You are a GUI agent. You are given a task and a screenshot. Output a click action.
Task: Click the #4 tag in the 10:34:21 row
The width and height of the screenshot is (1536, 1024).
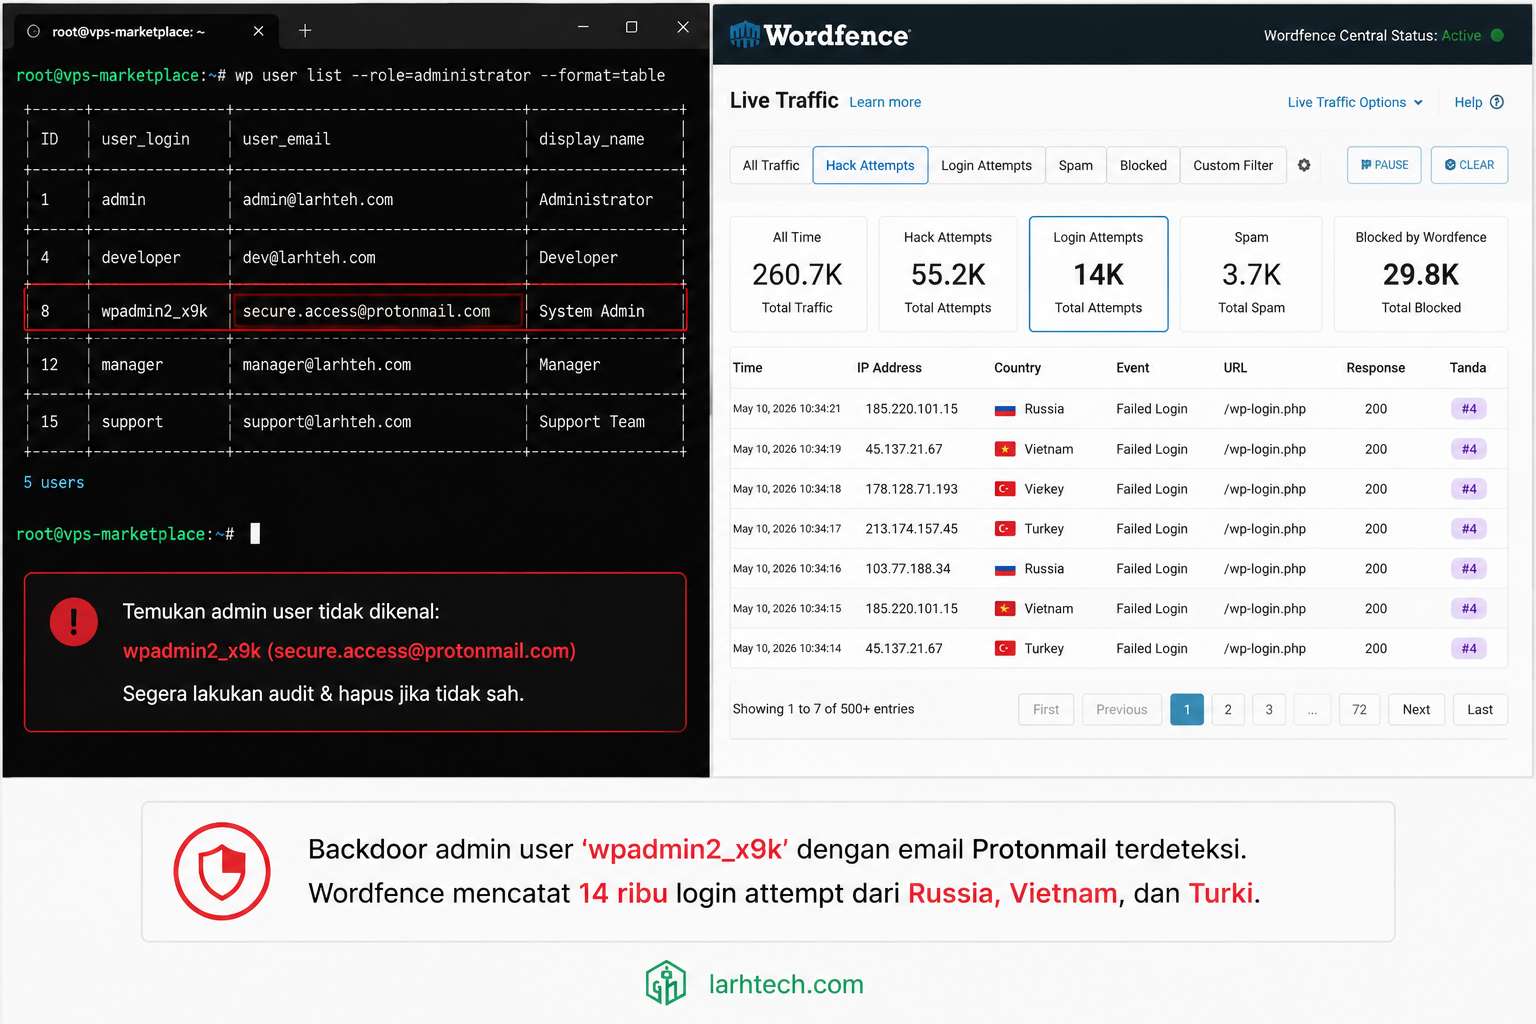(x=1468, y=409)
